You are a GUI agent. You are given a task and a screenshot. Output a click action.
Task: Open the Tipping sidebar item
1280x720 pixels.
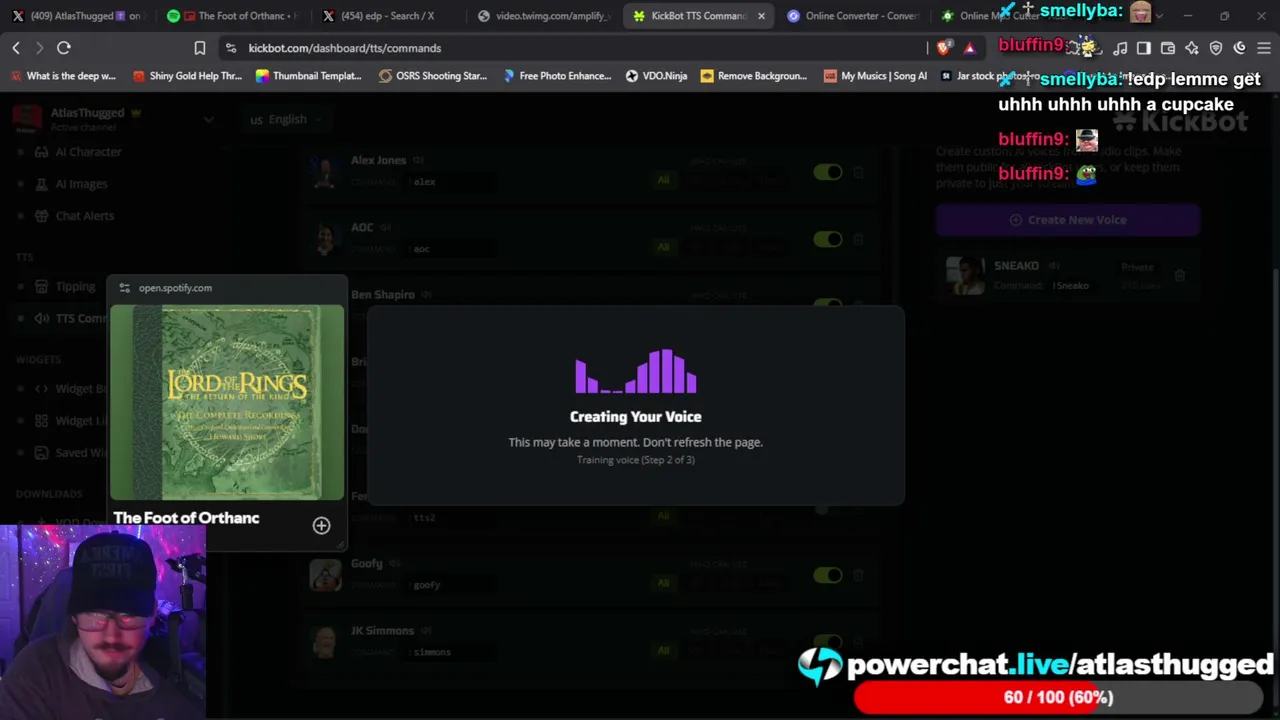65,287
